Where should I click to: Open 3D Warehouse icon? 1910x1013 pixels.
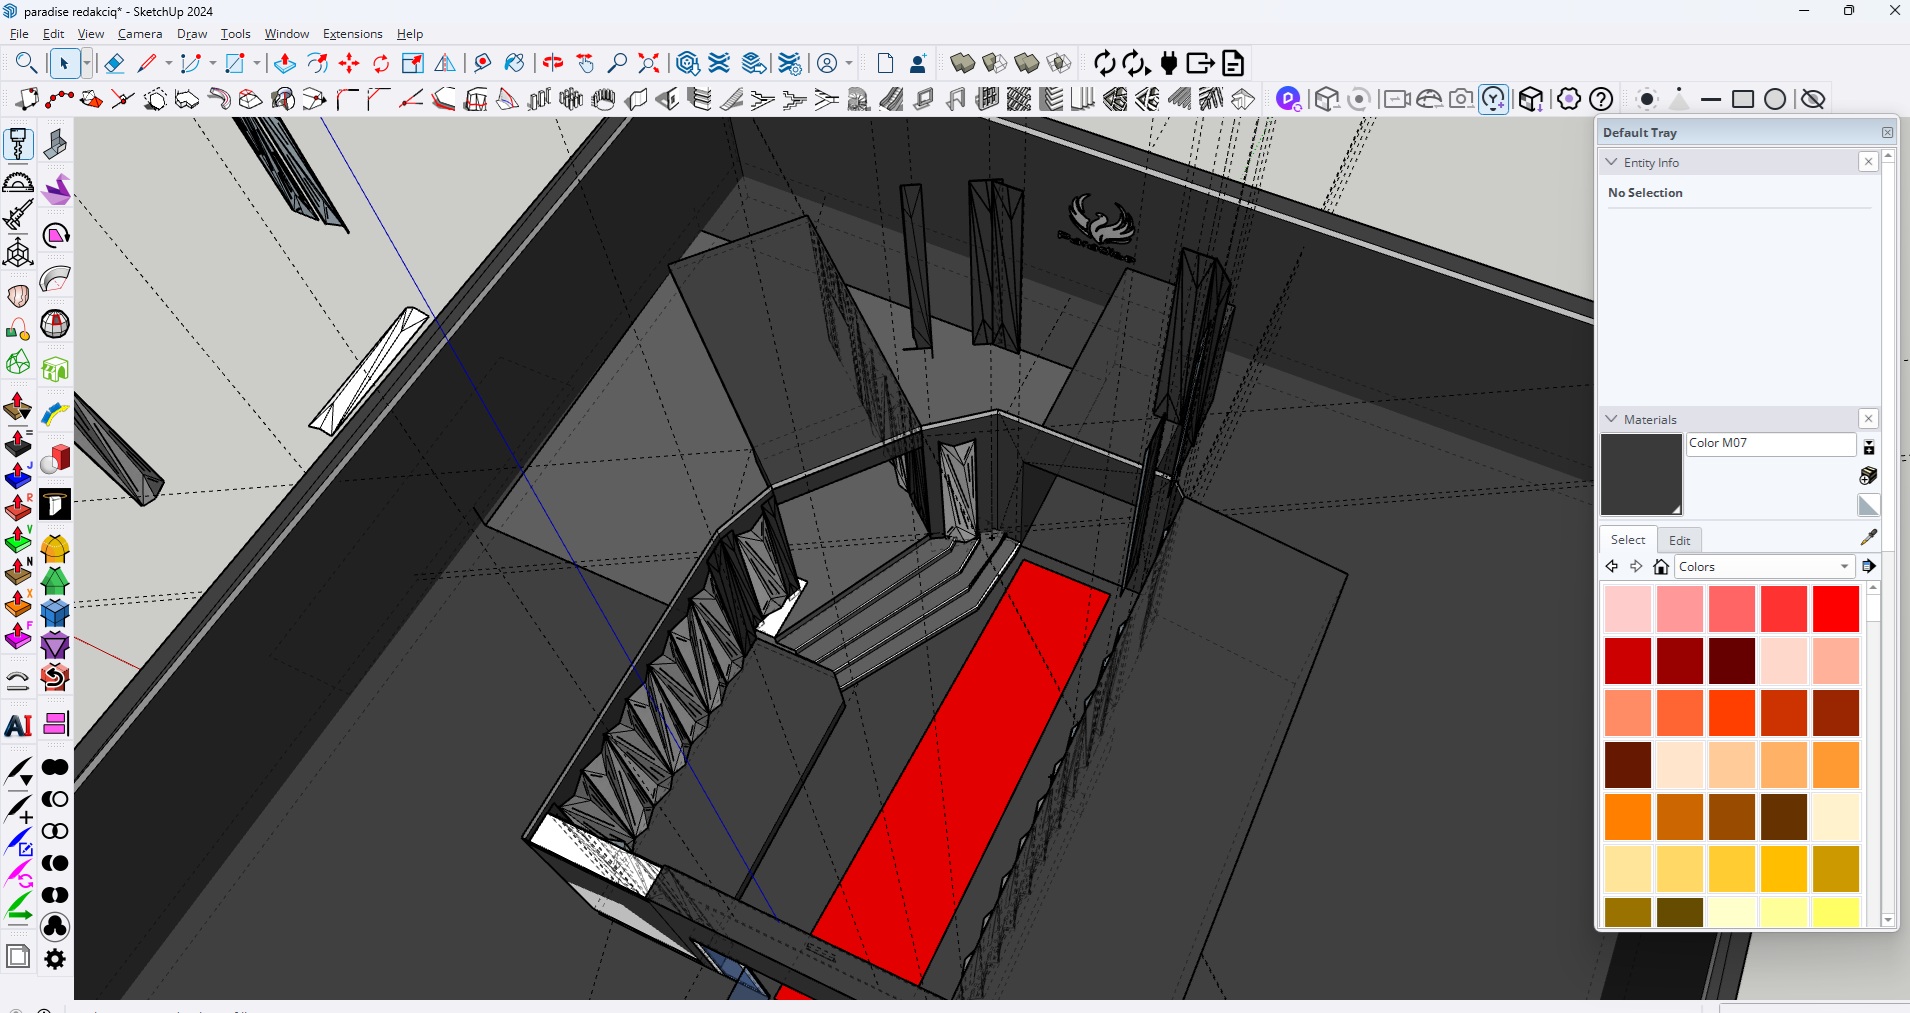[688, 64]
